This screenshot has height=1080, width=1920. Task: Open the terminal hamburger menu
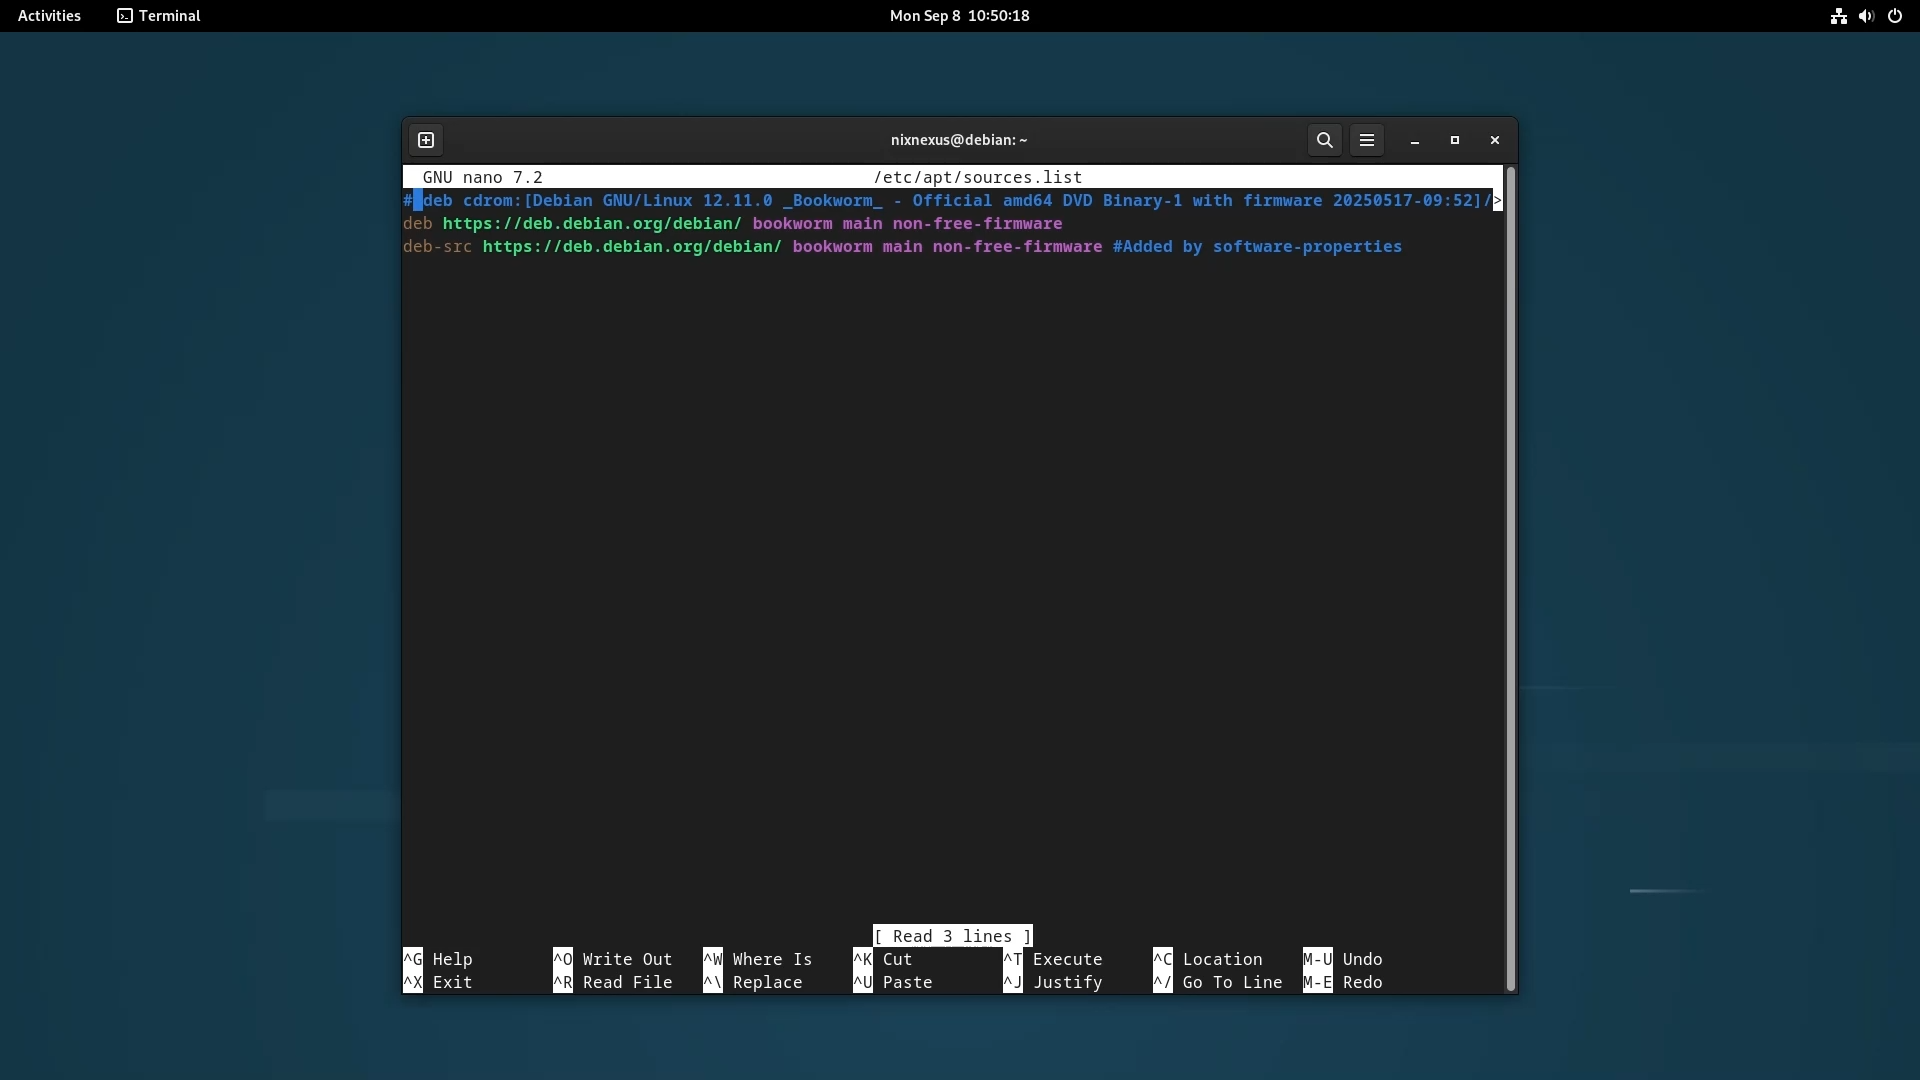pyautogui.click(x=1366, y=140)
